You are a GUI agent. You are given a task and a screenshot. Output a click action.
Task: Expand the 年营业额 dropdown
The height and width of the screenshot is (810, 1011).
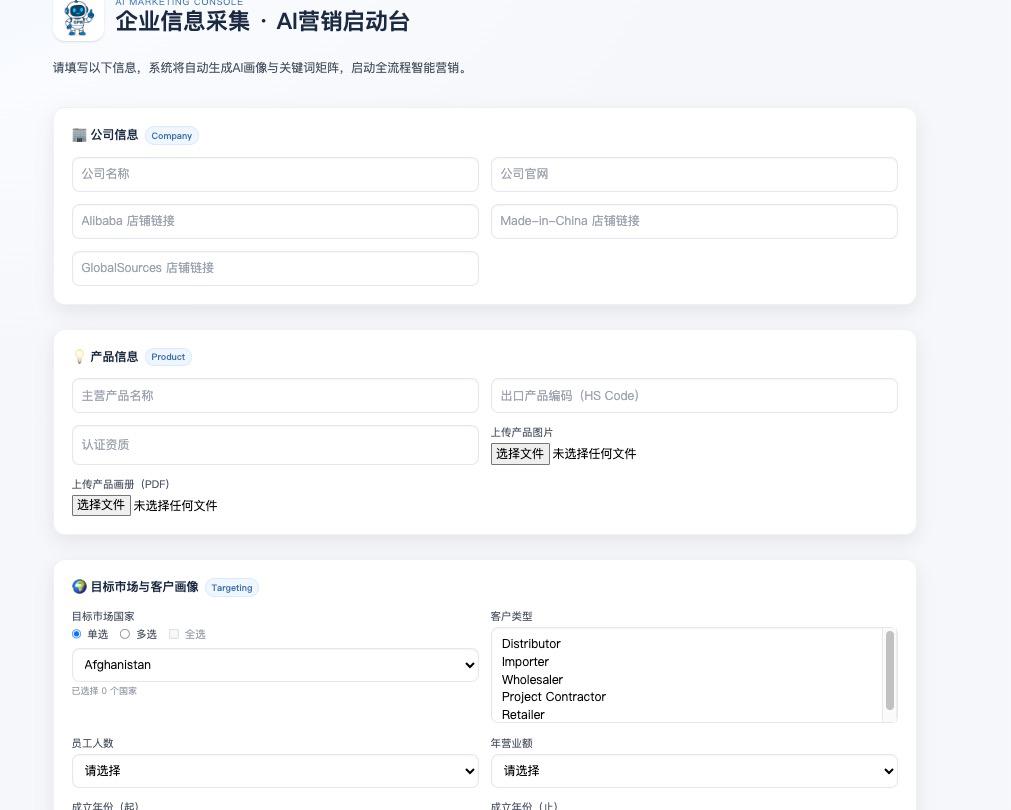tap(694, 771)
